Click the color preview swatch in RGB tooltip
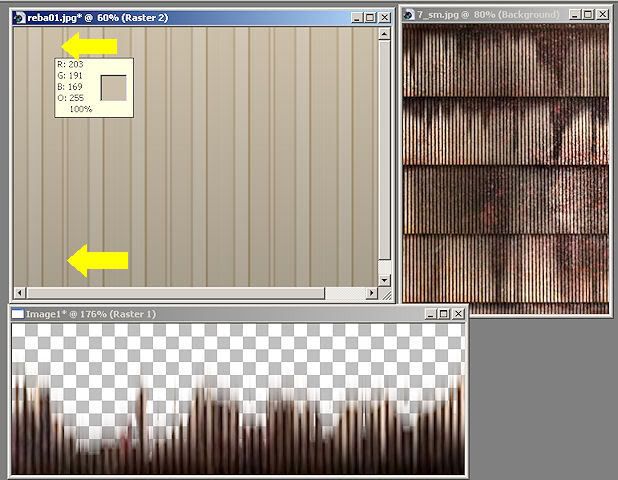This screenshot has height=480, width=618. pyautogui.click(x=114, y=87)
